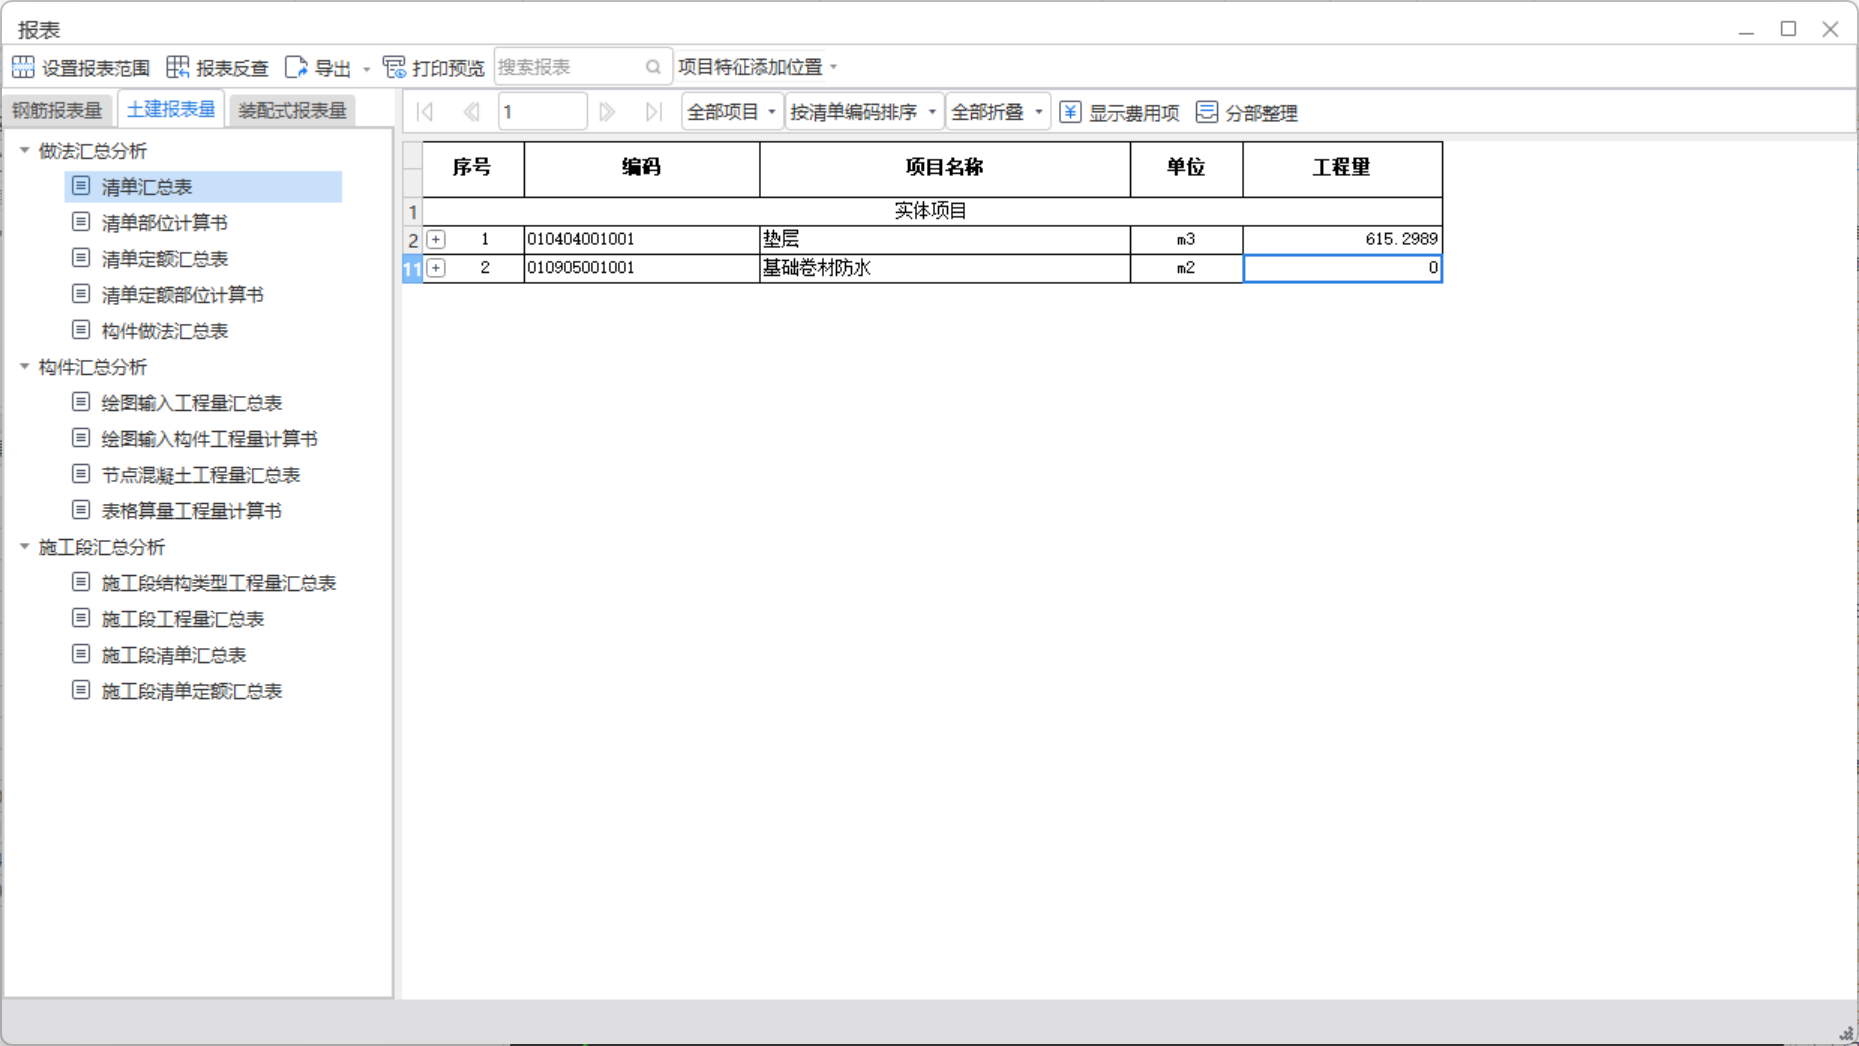Click the 编码 column header
The height and width of the screenshot is (1046, 1859).
641,168
